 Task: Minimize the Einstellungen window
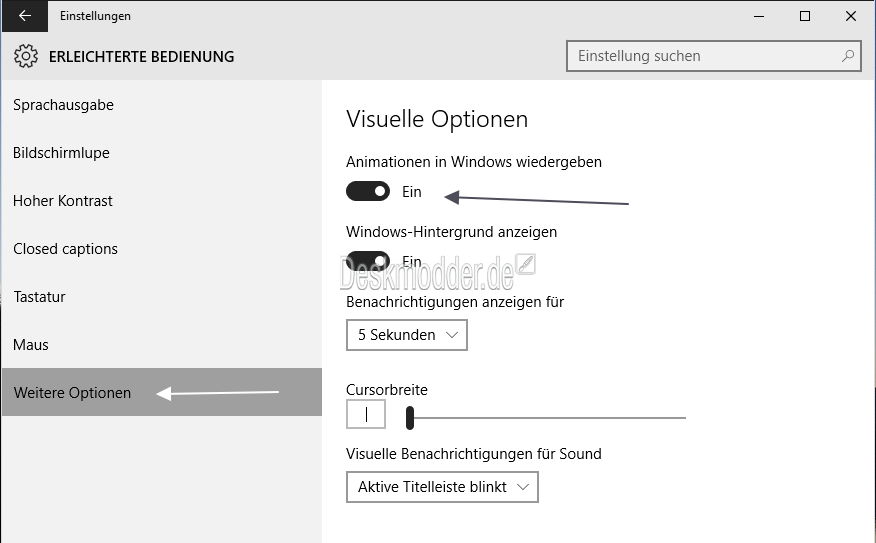coord(759,16)
